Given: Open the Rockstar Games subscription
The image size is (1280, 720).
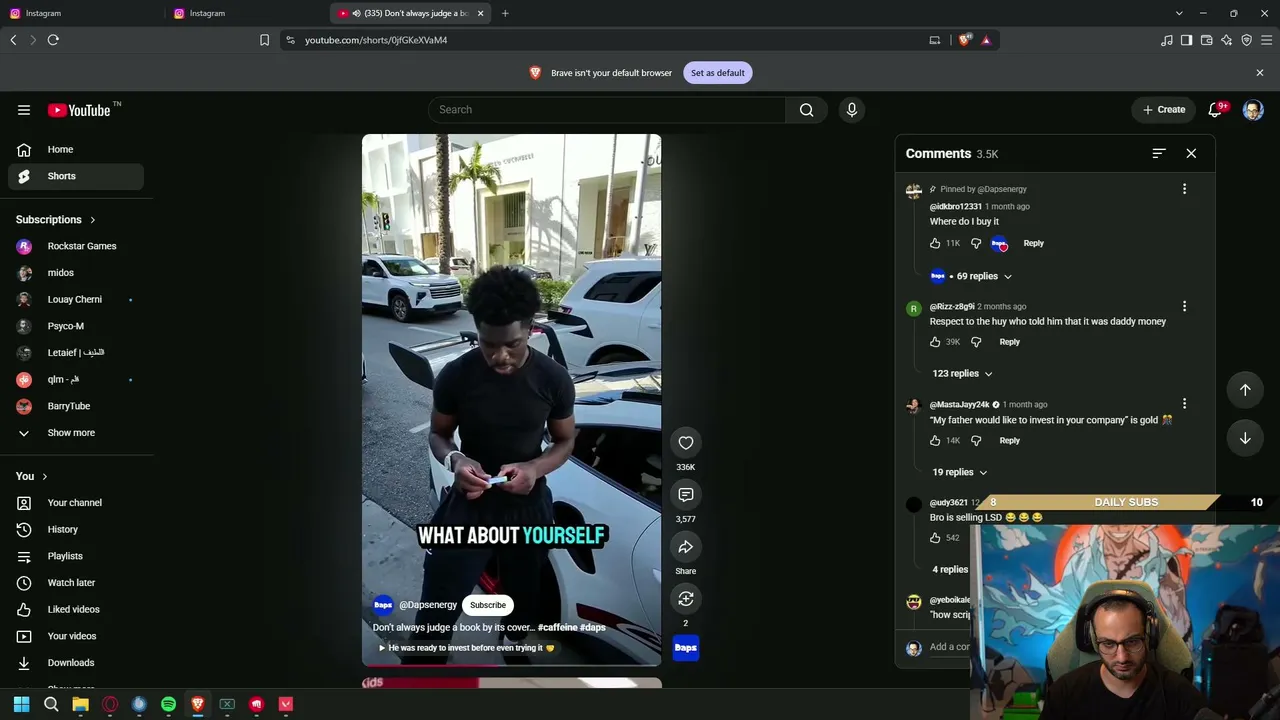Looking at the screenshot, I should (77, 246).
